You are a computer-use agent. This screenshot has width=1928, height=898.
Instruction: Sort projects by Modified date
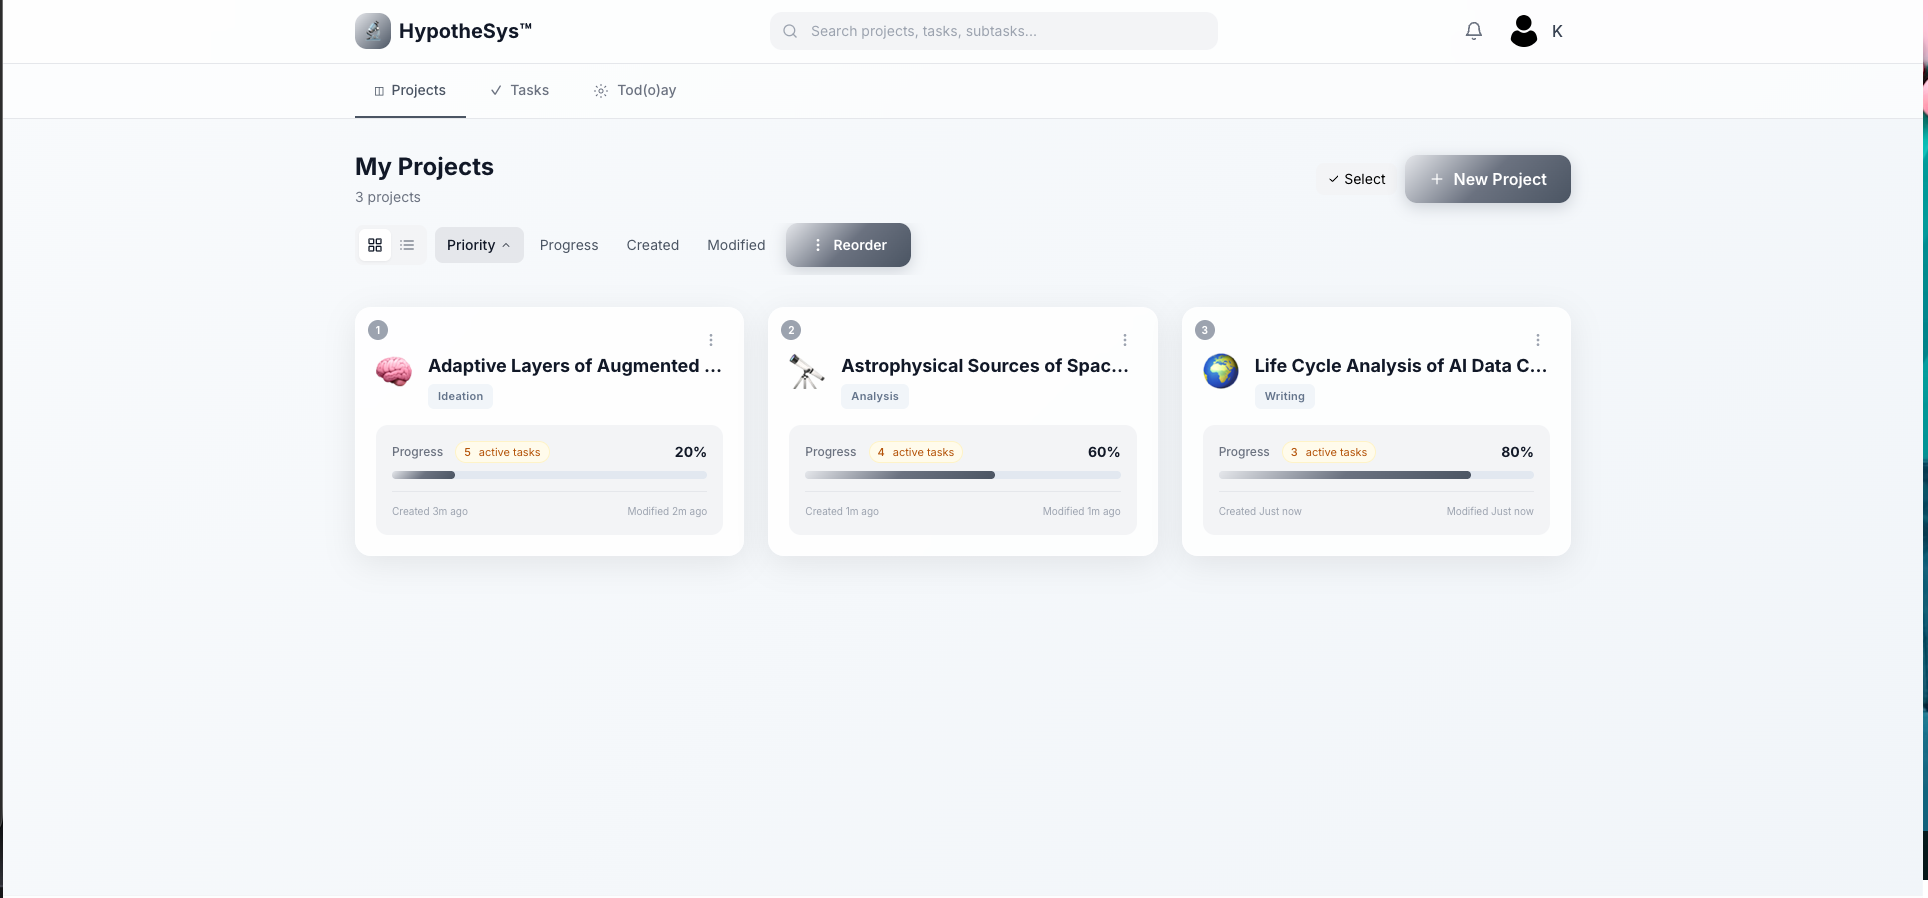tap(736, 245)
